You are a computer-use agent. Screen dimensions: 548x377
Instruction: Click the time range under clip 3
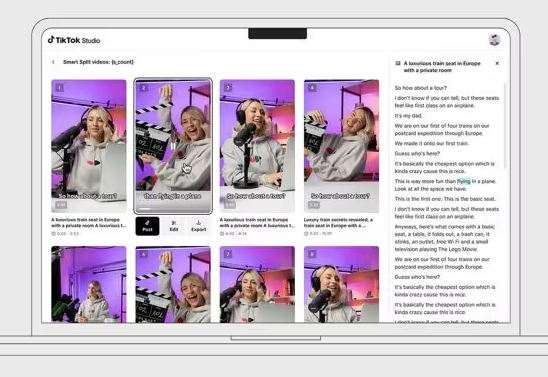pos(236,233)
